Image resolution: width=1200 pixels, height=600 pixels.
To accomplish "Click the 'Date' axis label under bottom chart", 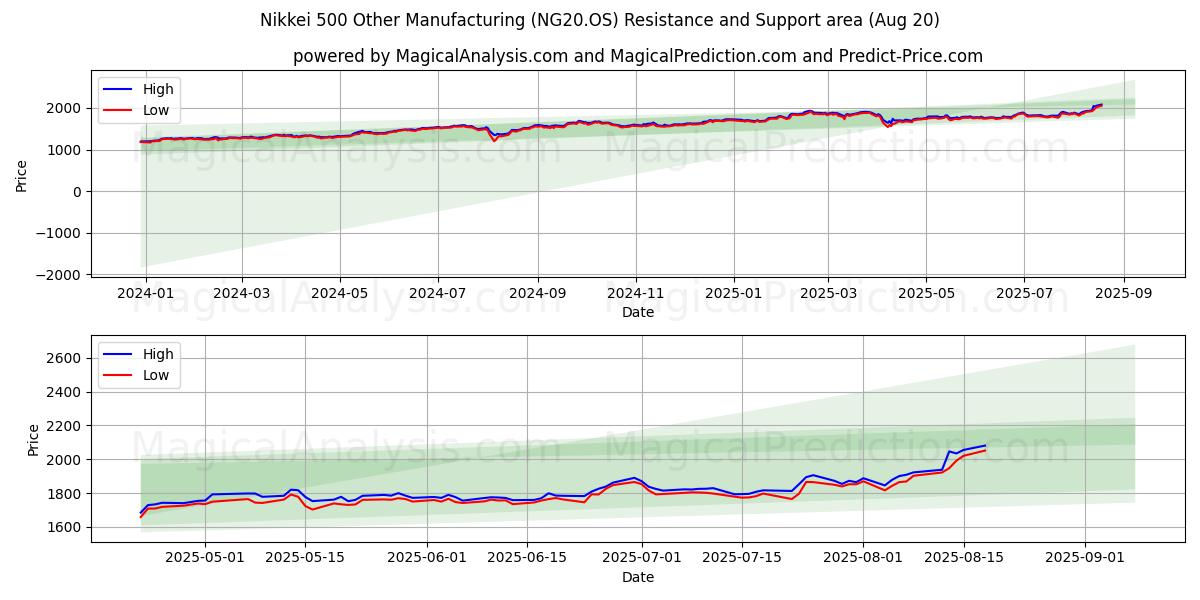I will (x=638, y=577).
